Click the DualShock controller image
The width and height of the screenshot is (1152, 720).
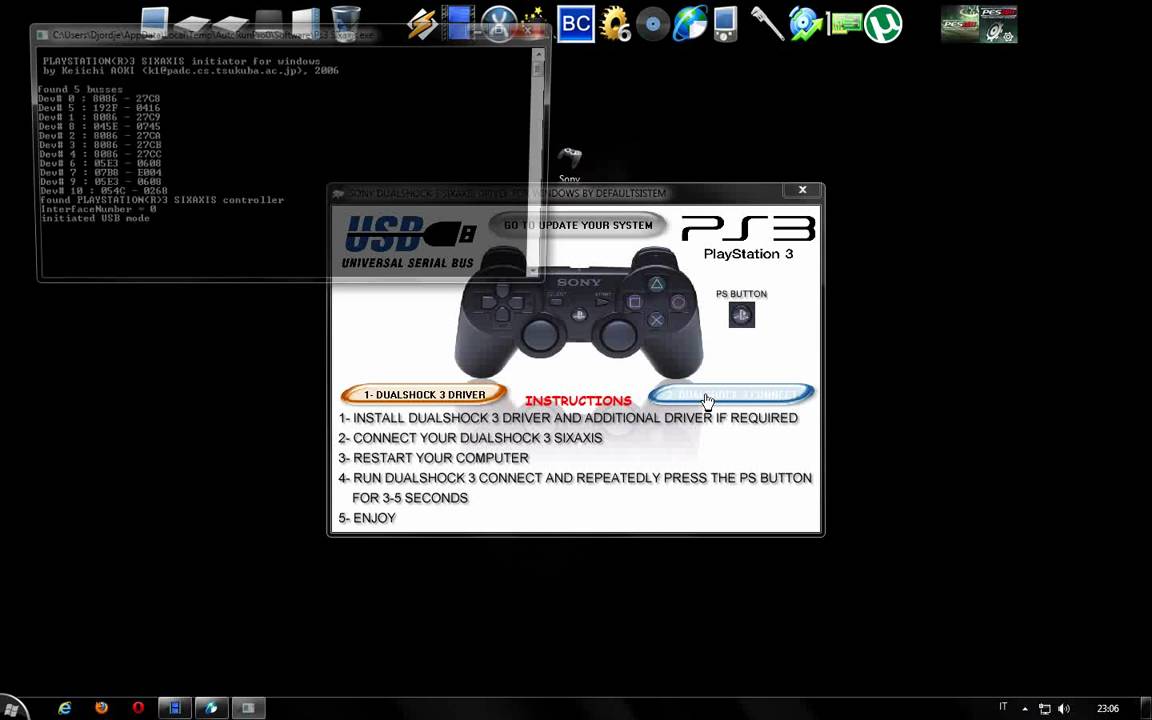click(x=578, y=312)
